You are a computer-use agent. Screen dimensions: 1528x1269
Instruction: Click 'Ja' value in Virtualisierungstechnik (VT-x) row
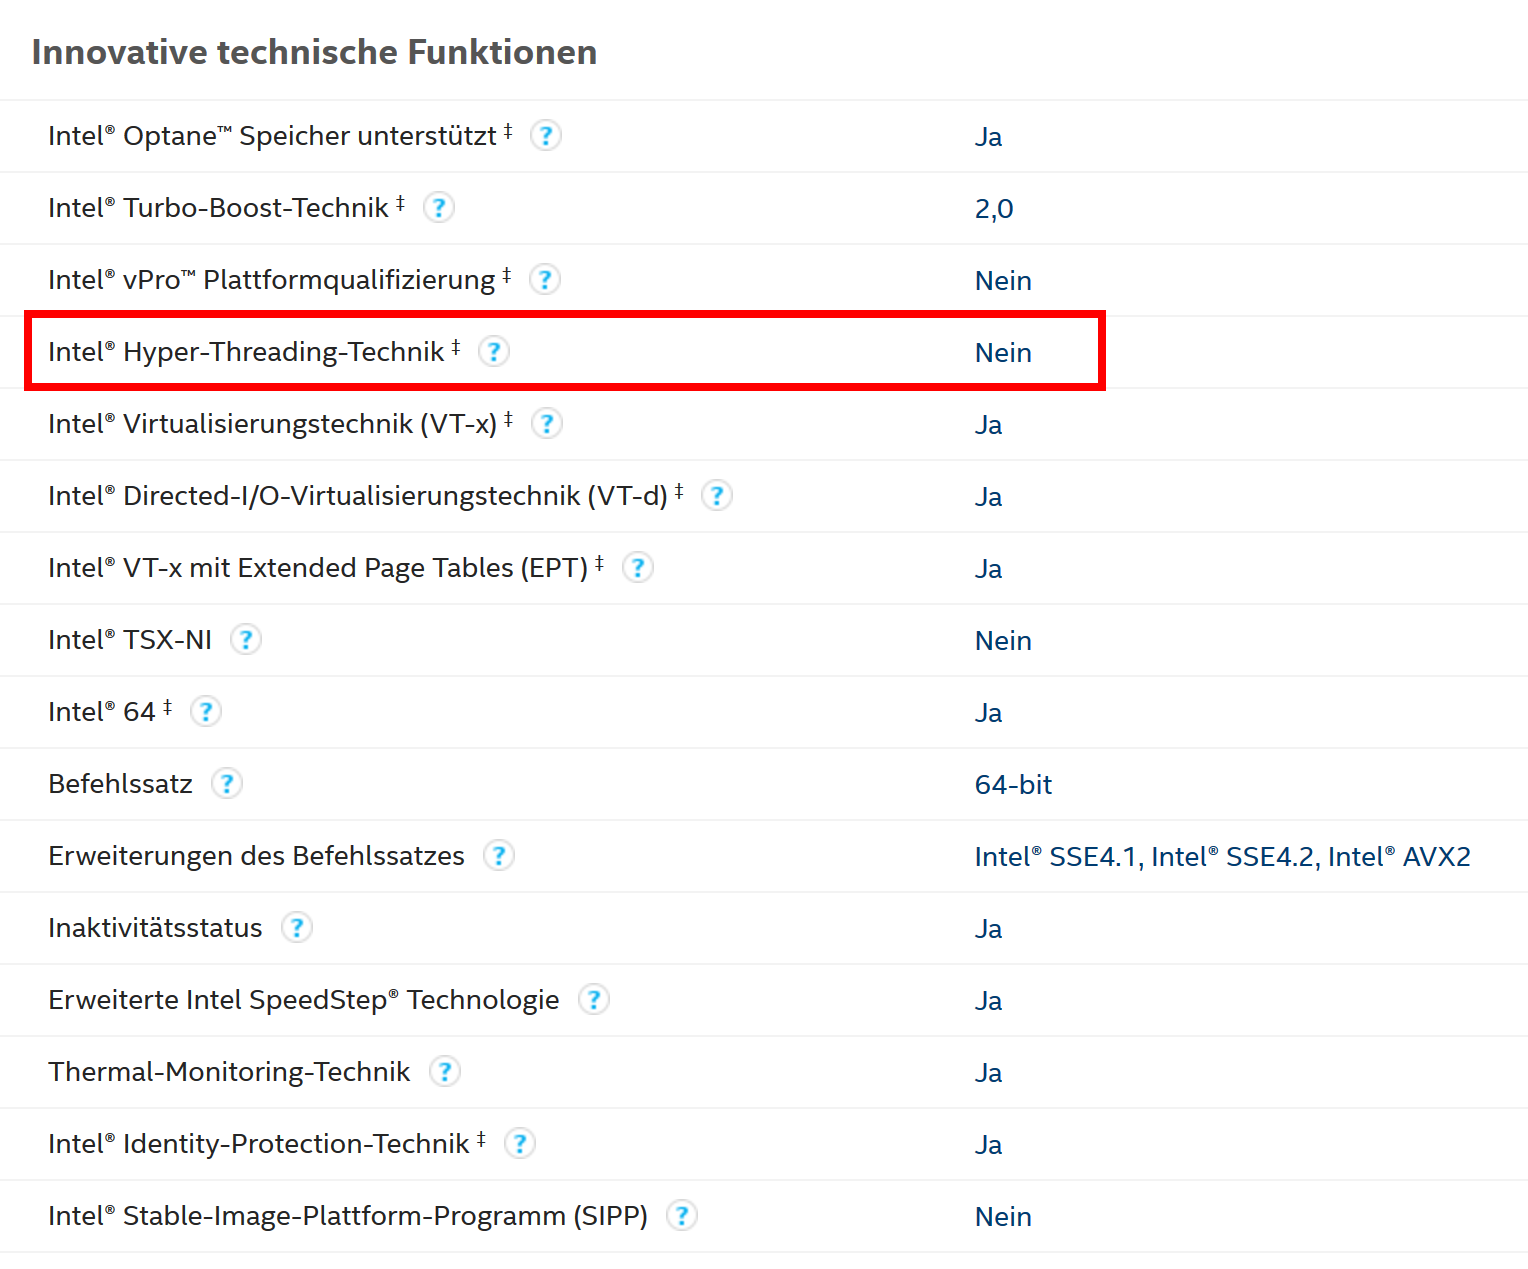988,425
